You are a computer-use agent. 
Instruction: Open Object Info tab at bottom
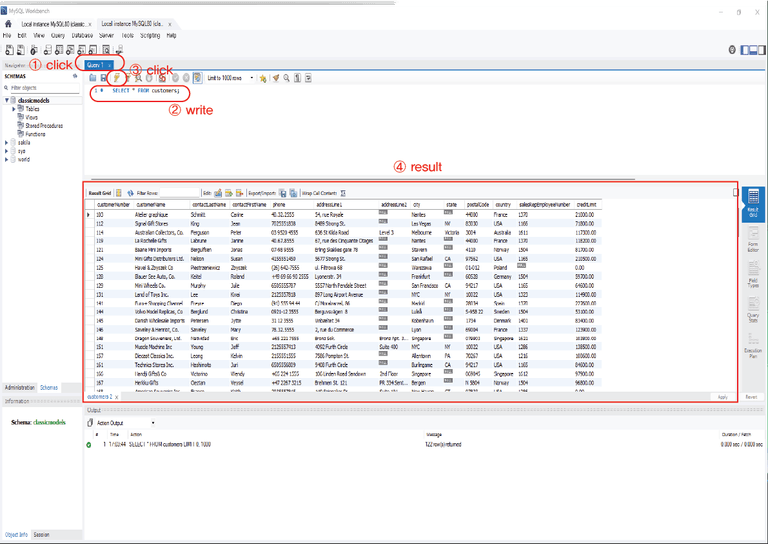(16, 535)
